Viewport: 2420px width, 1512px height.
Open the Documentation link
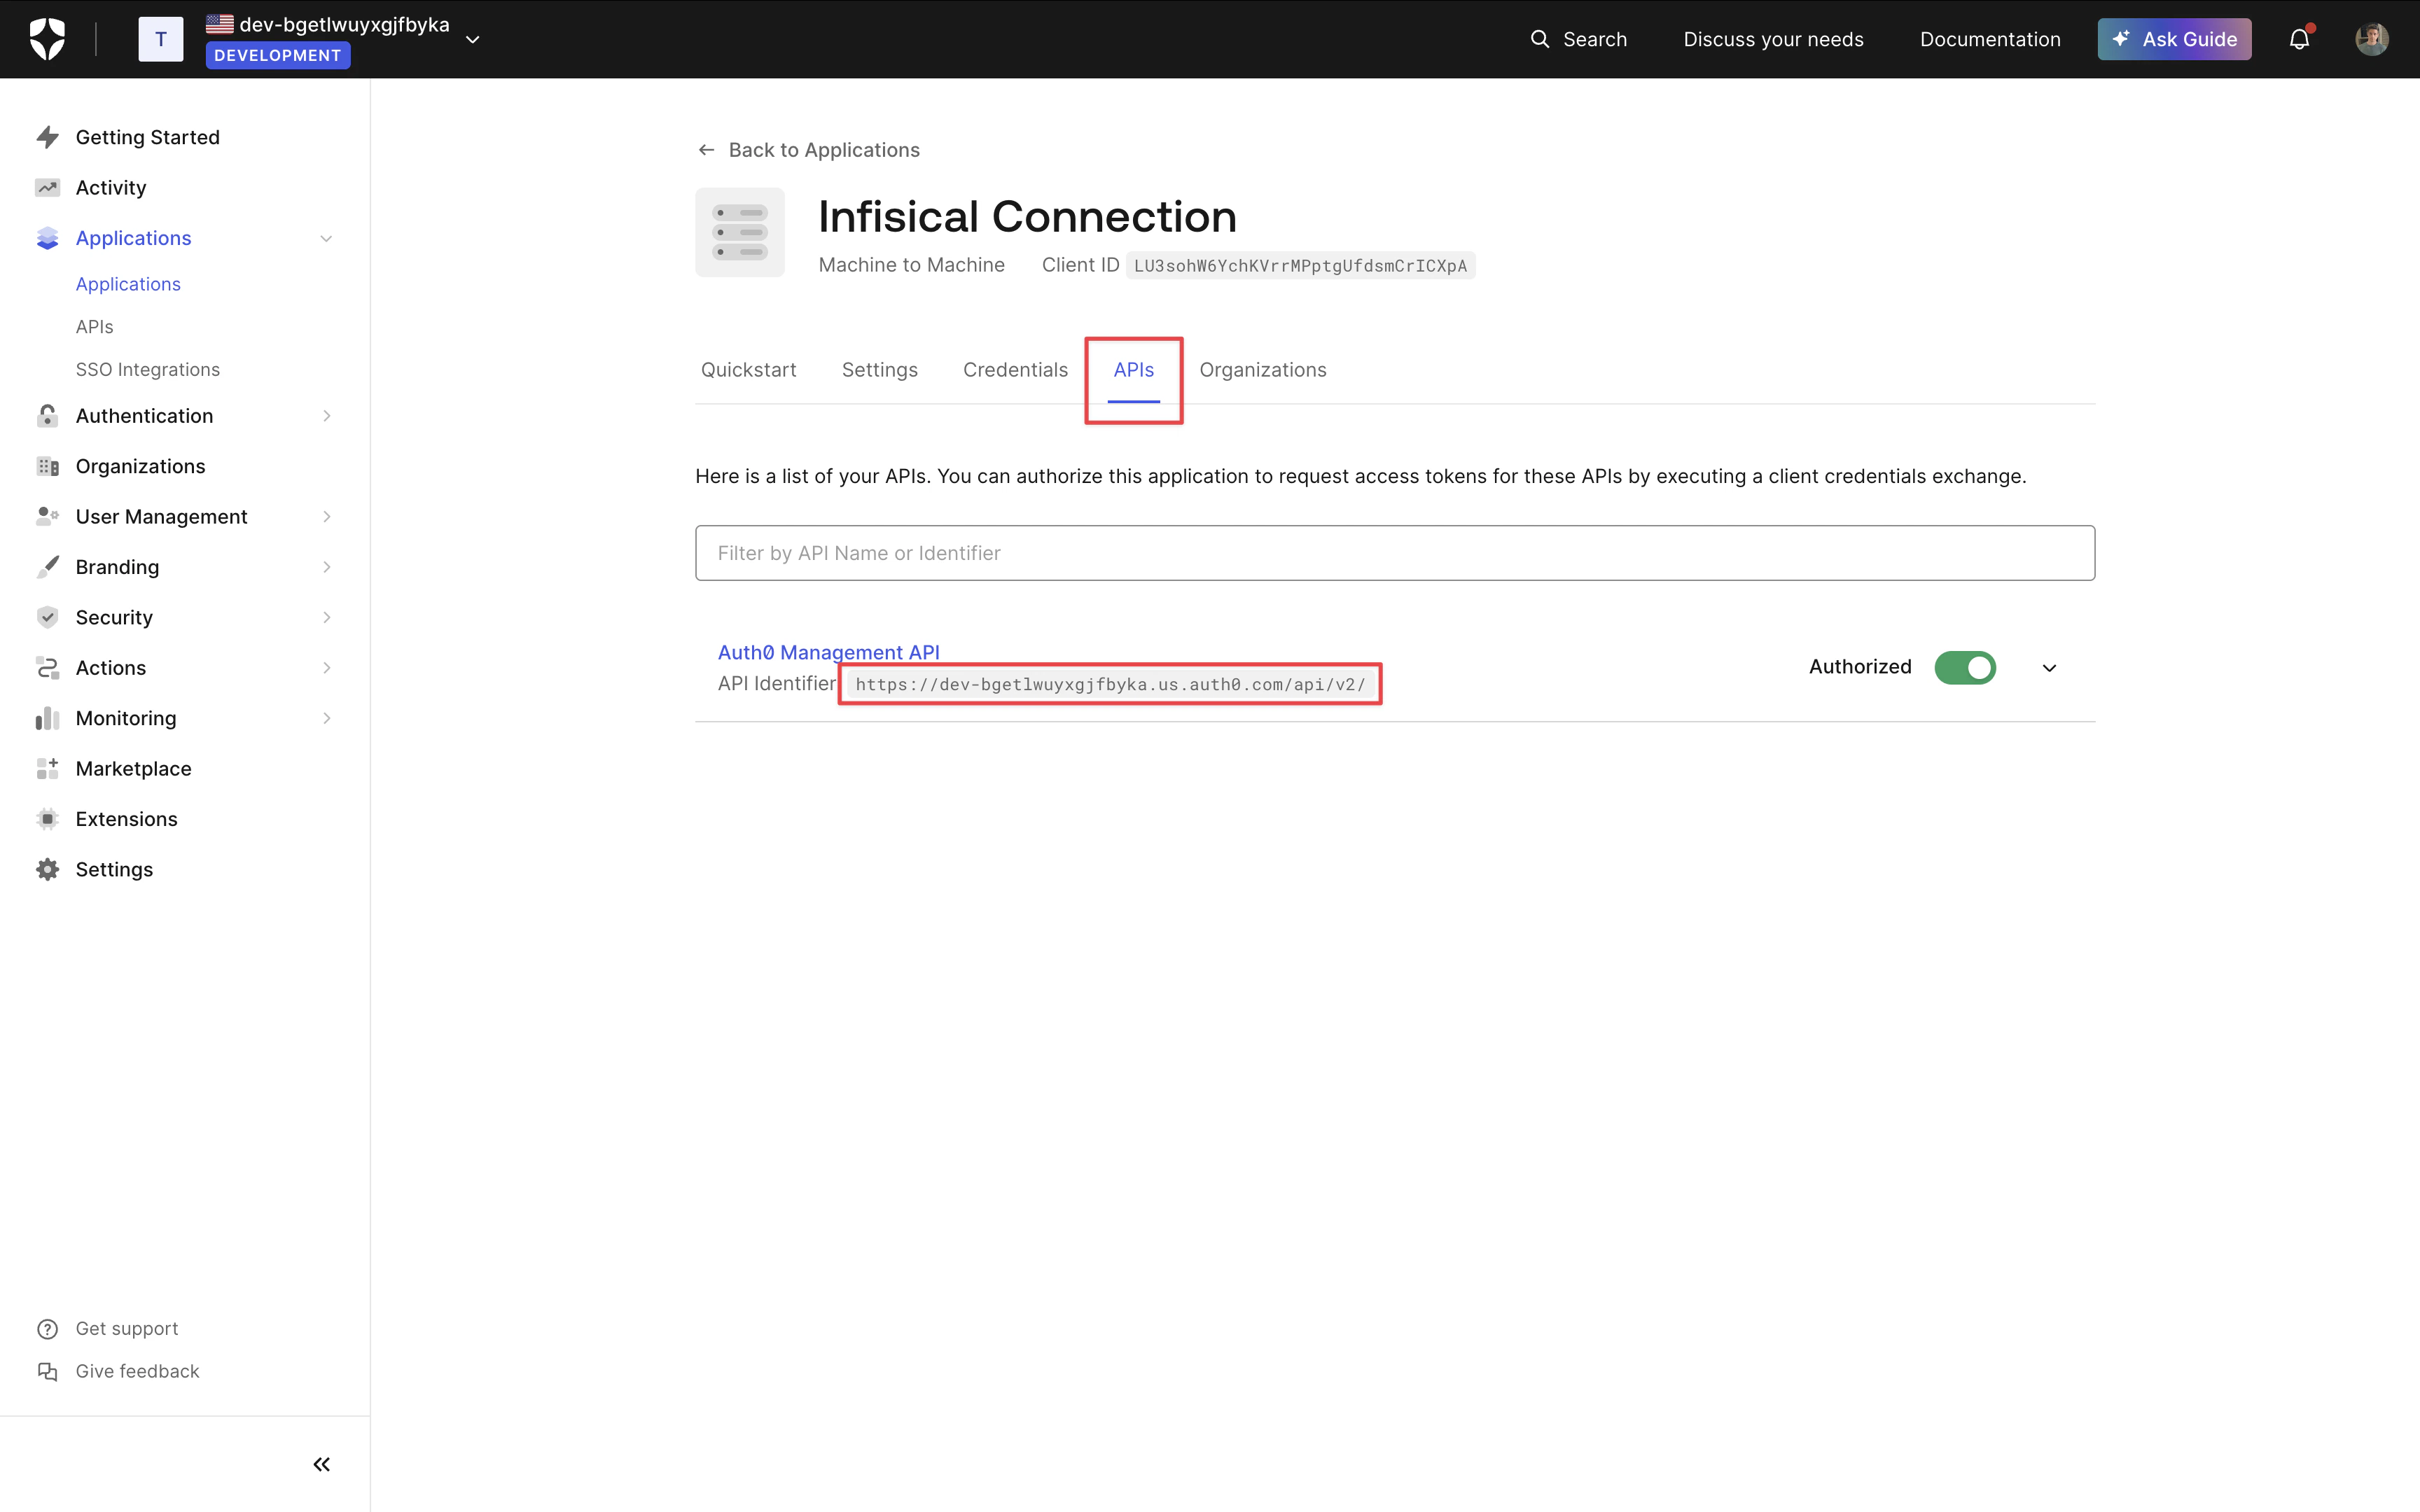(1990, 39)
